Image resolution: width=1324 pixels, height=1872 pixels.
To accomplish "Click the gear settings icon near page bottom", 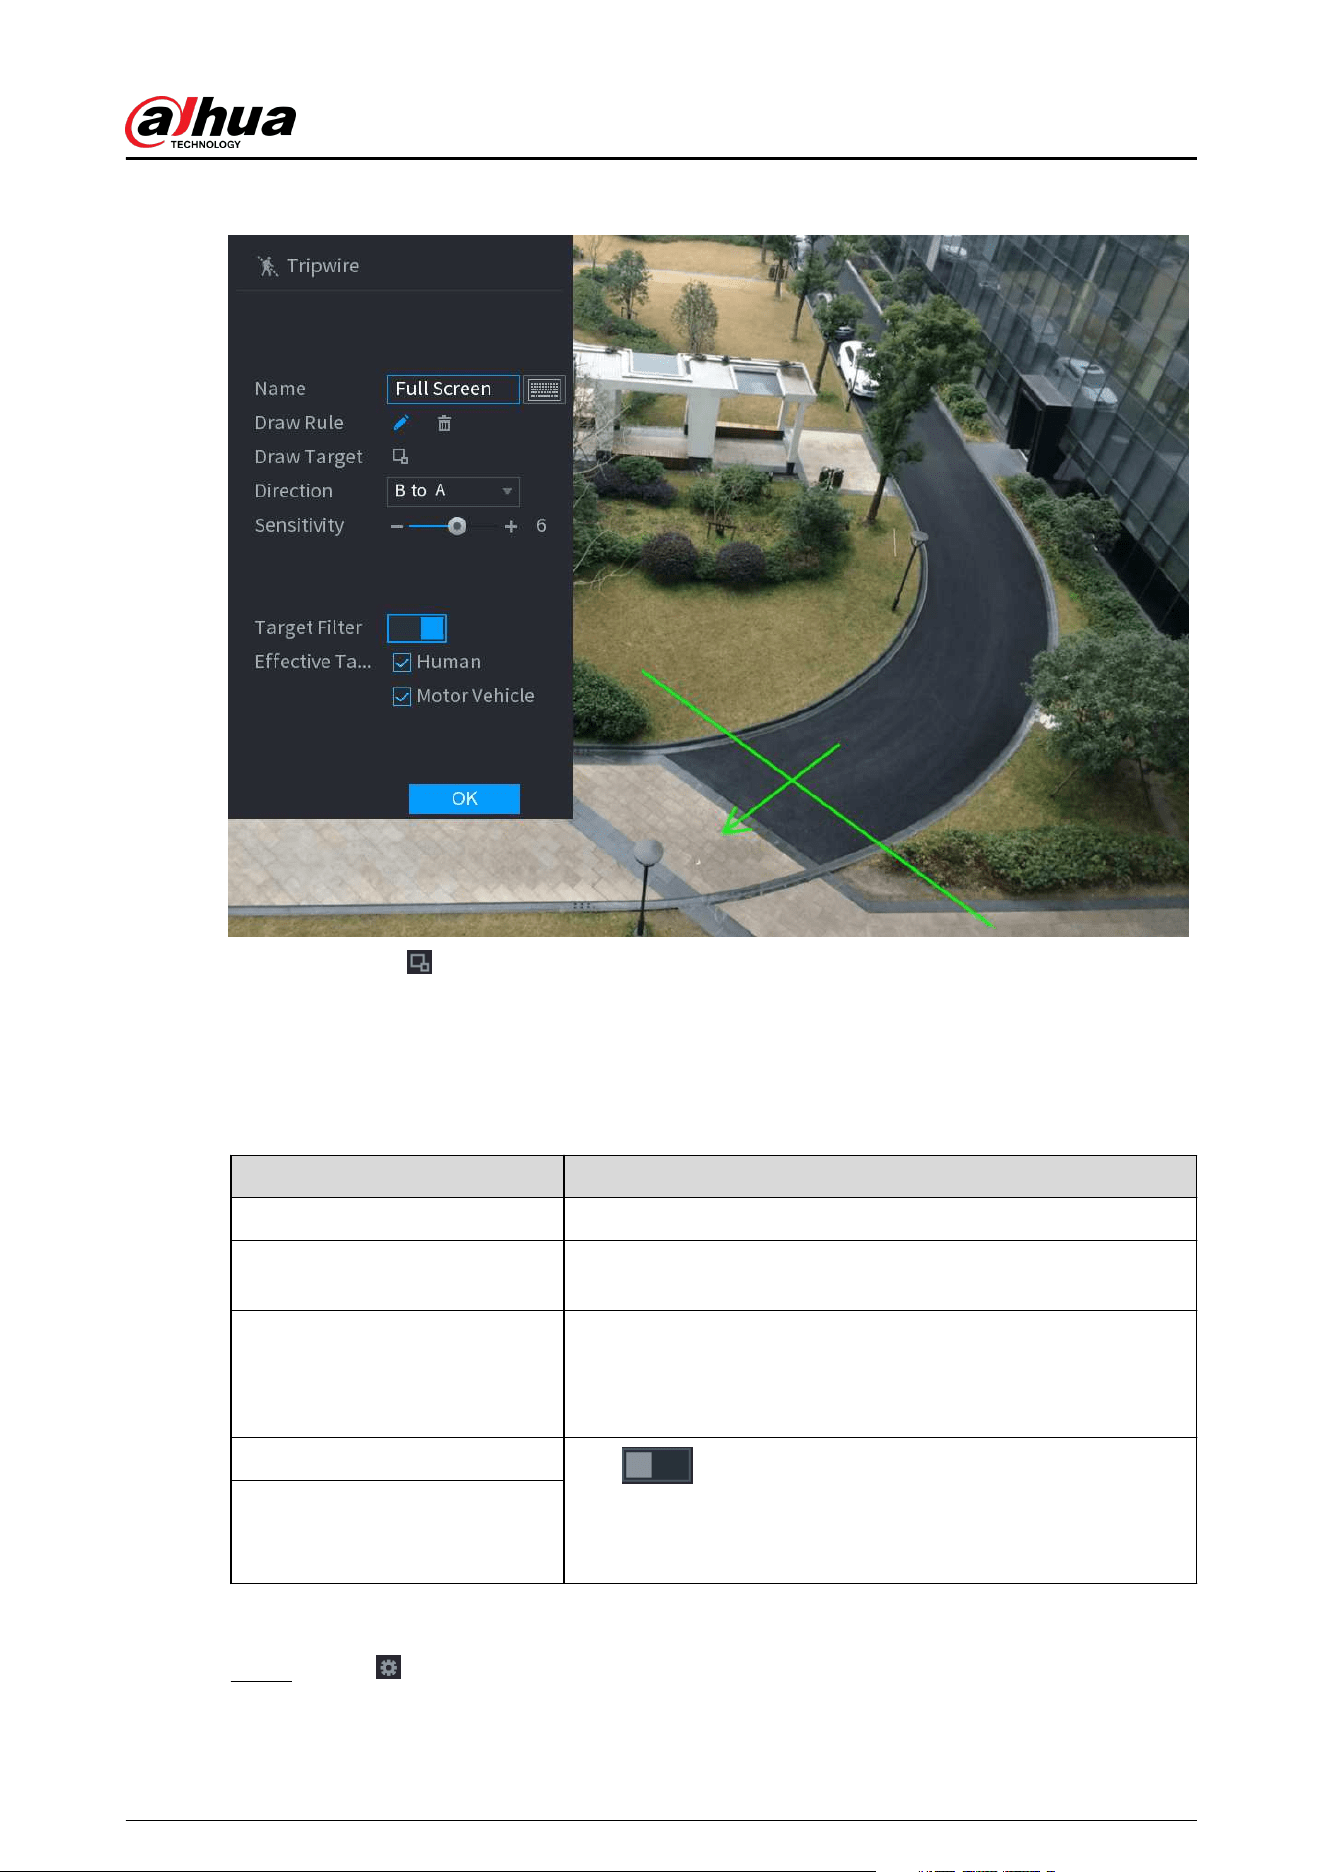I will (388, 1667).
